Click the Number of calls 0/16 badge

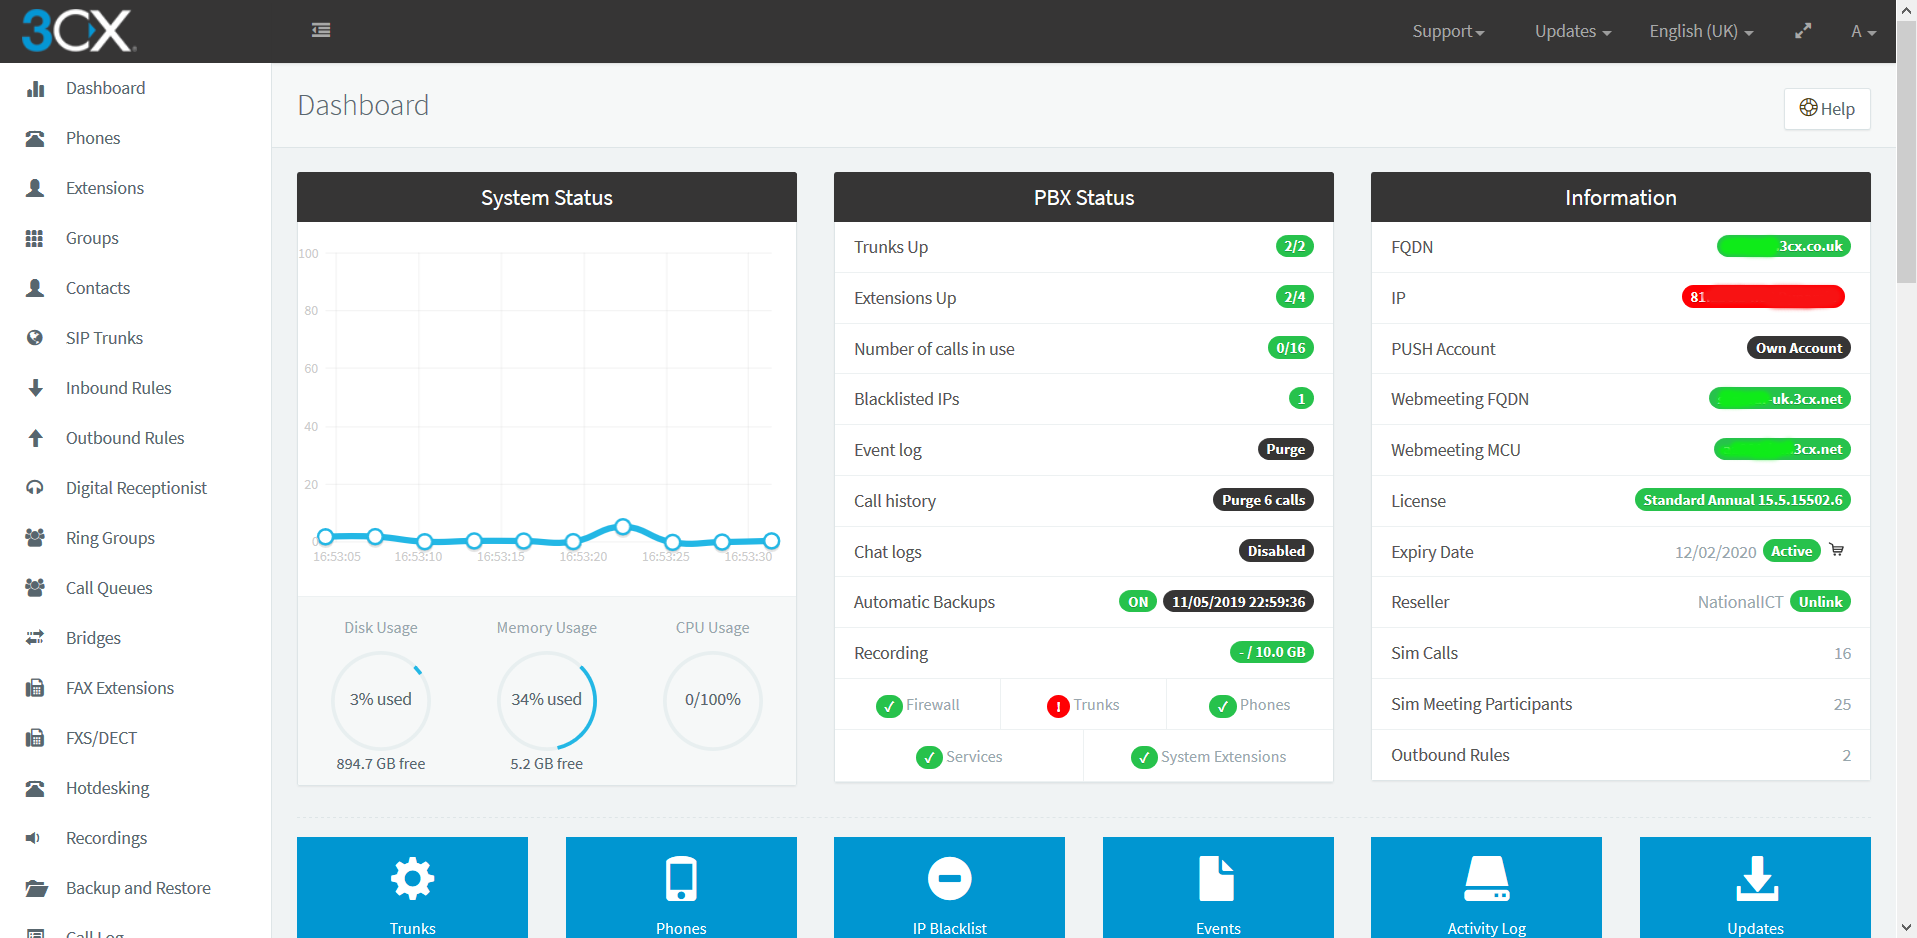(x=1291, y=348)
